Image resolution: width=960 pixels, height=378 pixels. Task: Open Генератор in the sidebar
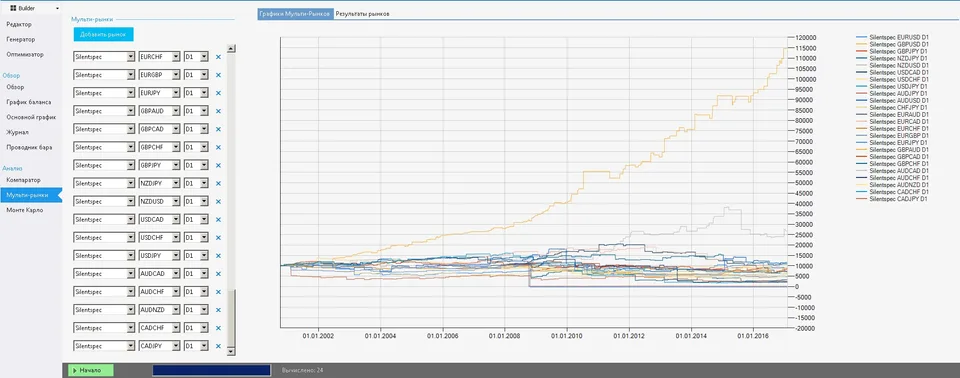click(21, 39)
